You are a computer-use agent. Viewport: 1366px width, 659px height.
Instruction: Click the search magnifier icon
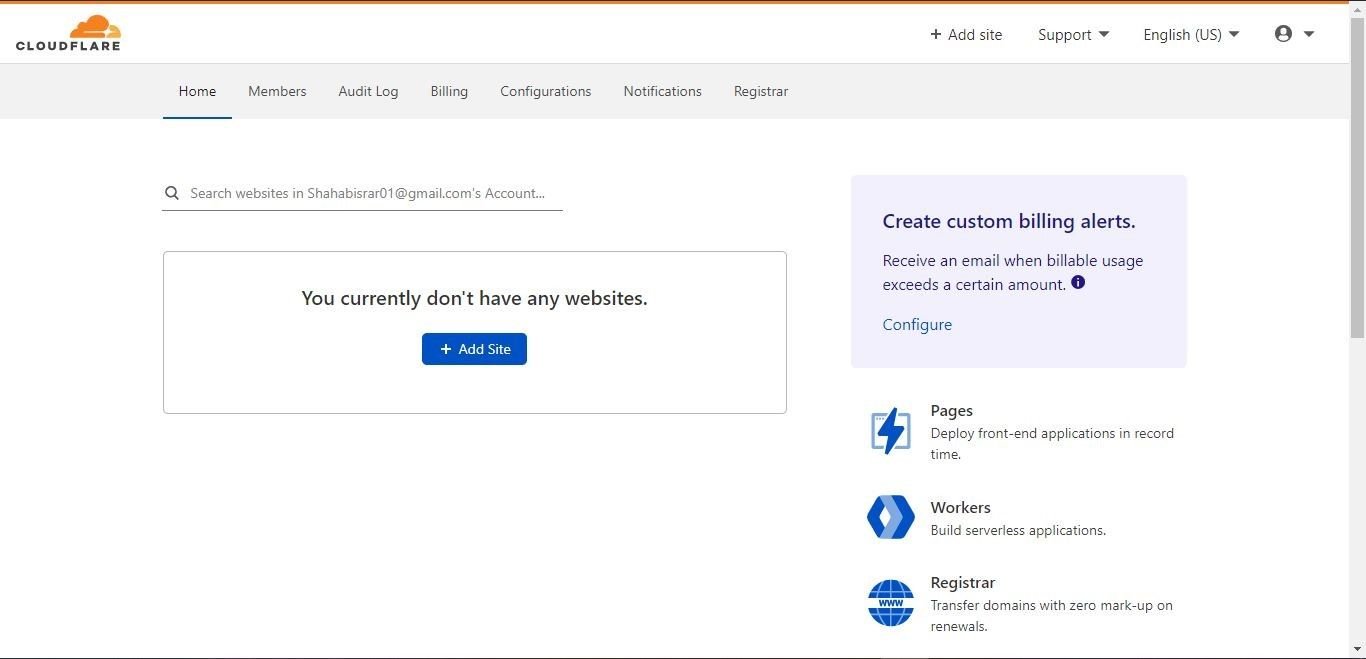click(x=172, y=193)
